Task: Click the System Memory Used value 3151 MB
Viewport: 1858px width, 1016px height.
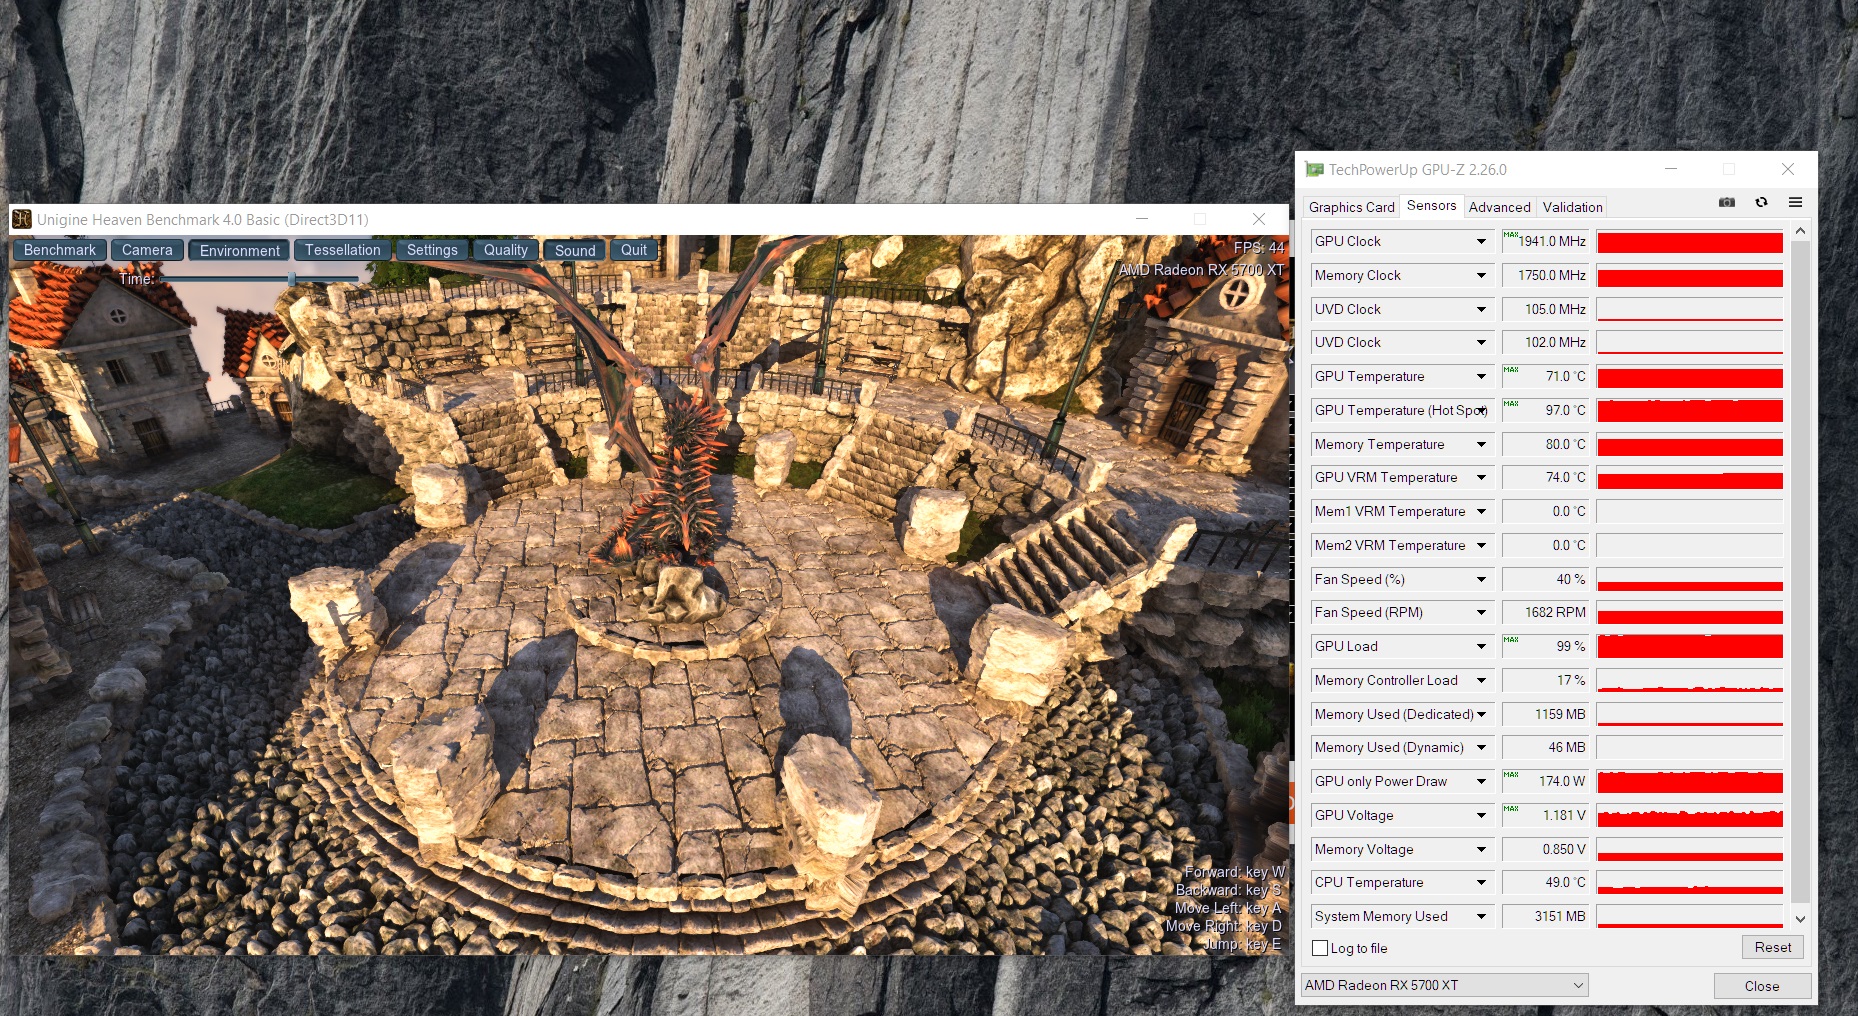Action: pos(1546,917)
